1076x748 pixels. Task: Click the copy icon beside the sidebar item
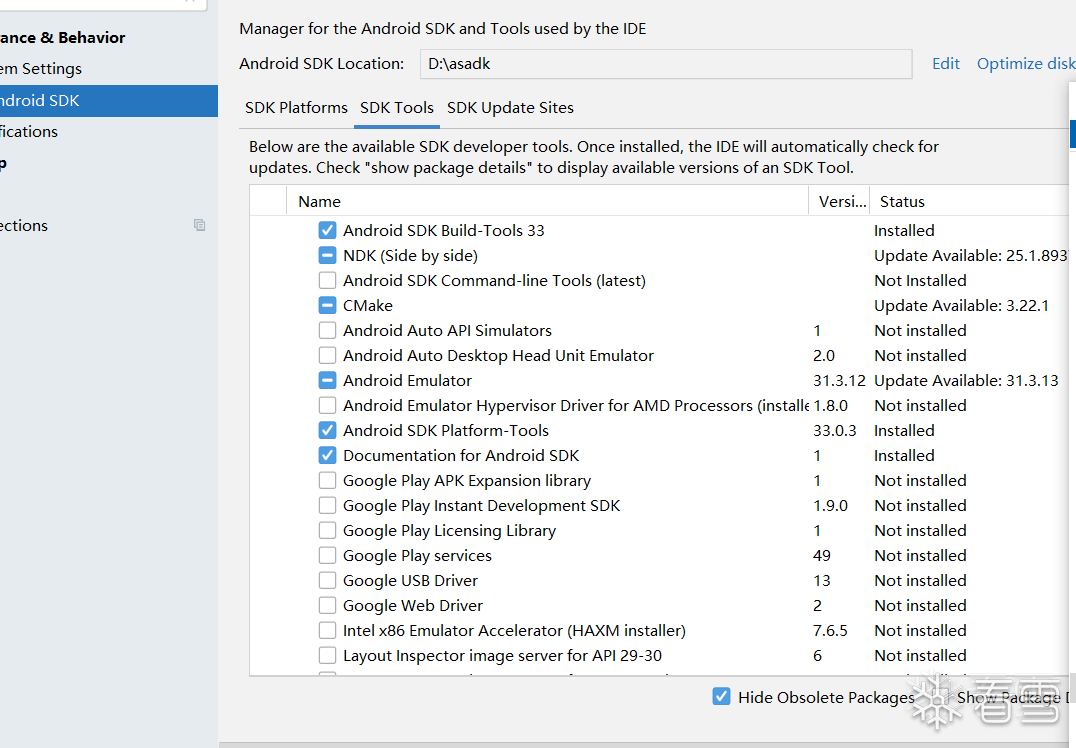200,225
